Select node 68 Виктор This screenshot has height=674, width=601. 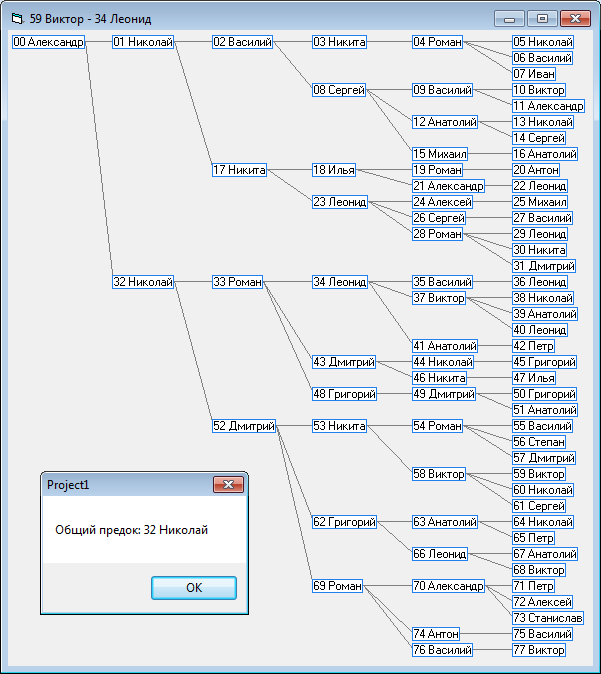(x=539, y=570)
